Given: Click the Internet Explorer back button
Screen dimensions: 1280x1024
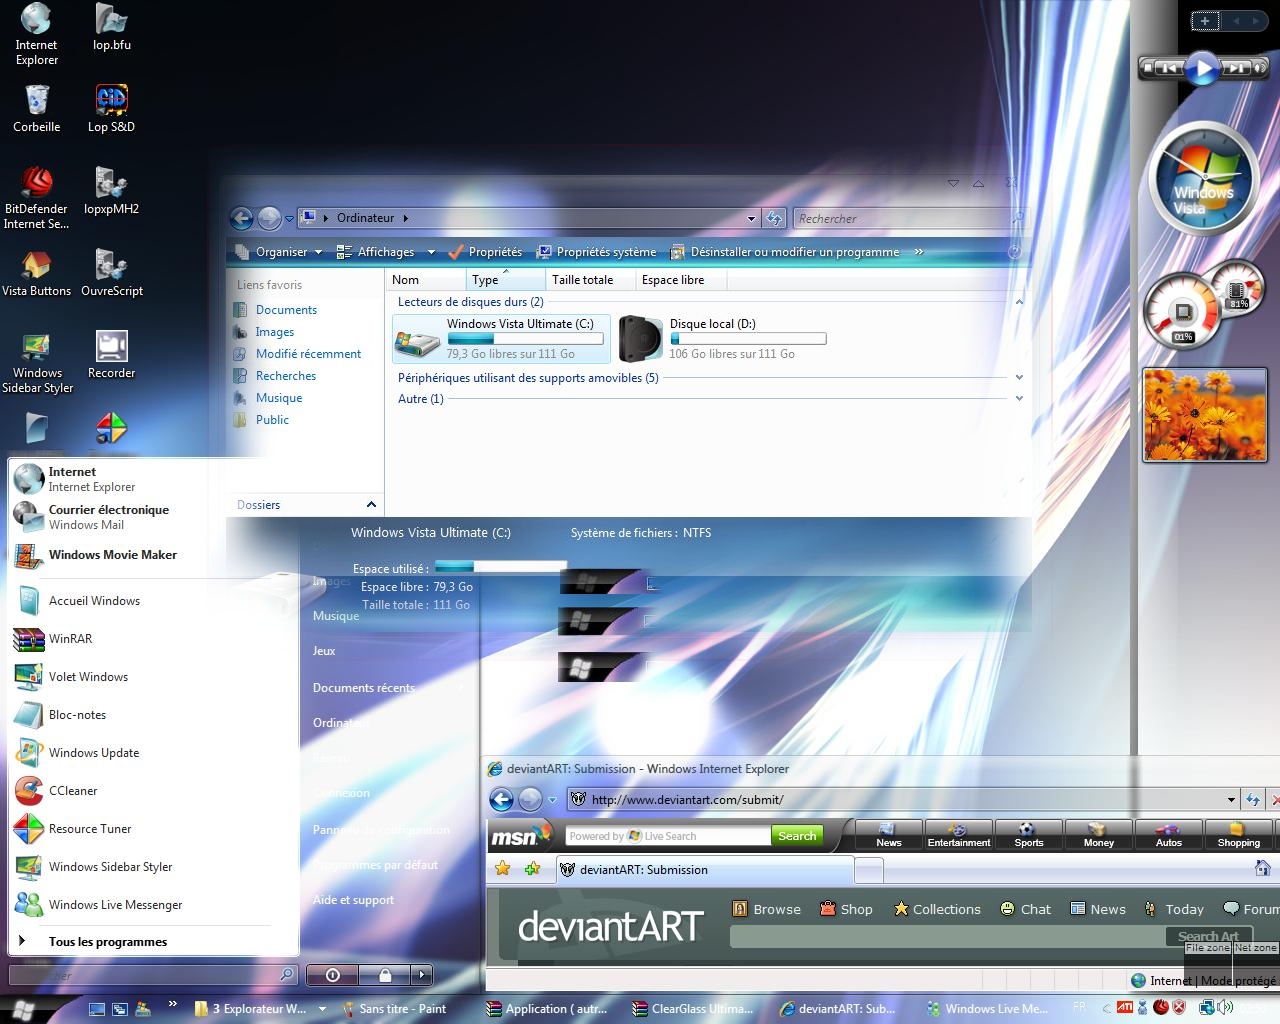Looking at the screenshot, I should (502, 799).
